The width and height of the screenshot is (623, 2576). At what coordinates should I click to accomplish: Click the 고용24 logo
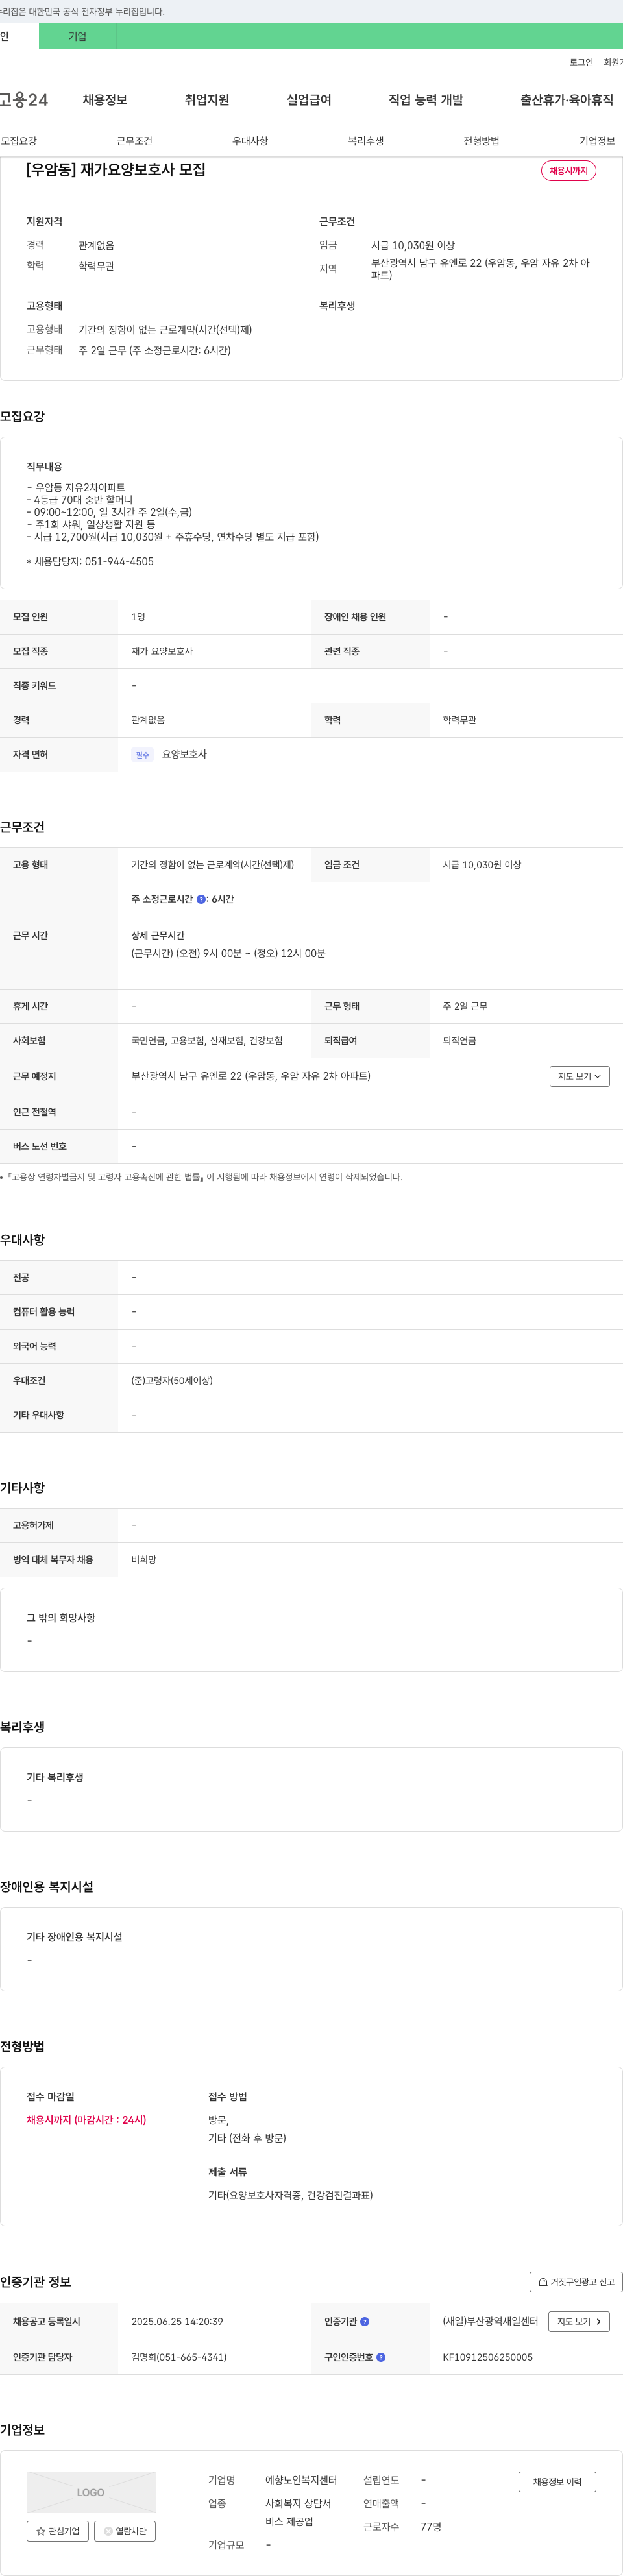click(24, 100)
